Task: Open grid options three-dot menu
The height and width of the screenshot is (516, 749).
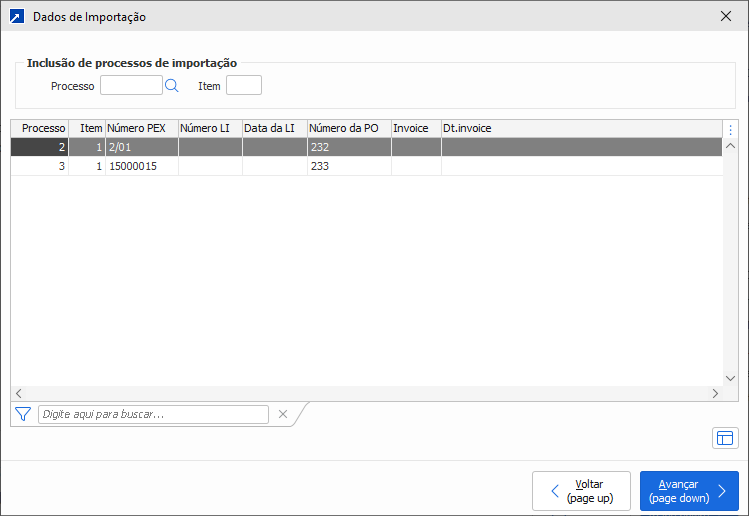Action: click(730, 129)
